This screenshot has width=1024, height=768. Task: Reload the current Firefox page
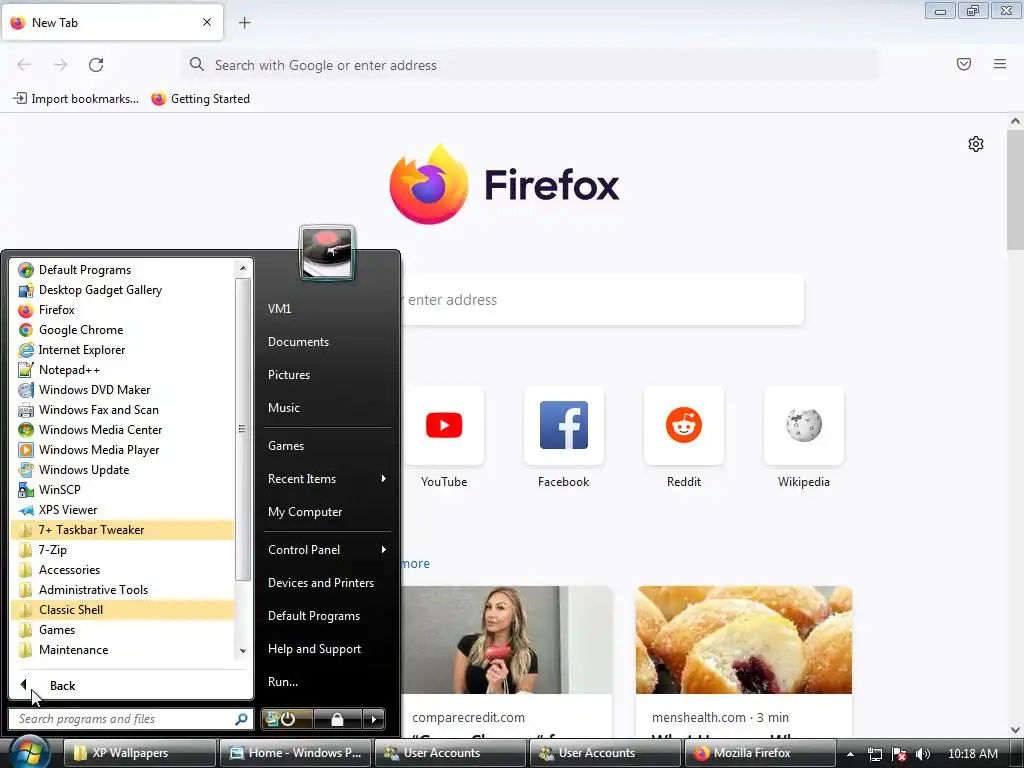[96, 65]
